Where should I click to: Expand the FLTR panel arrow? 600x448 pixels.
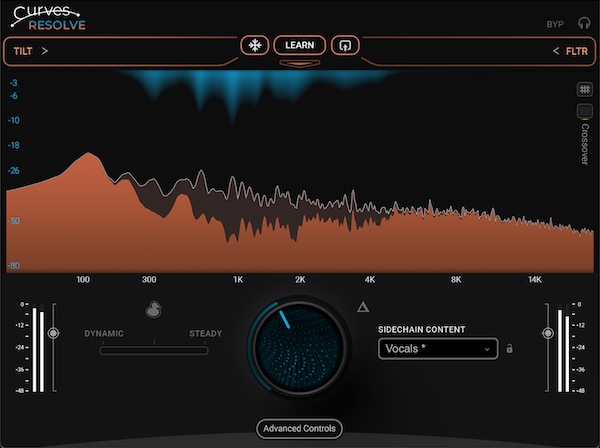555,50
